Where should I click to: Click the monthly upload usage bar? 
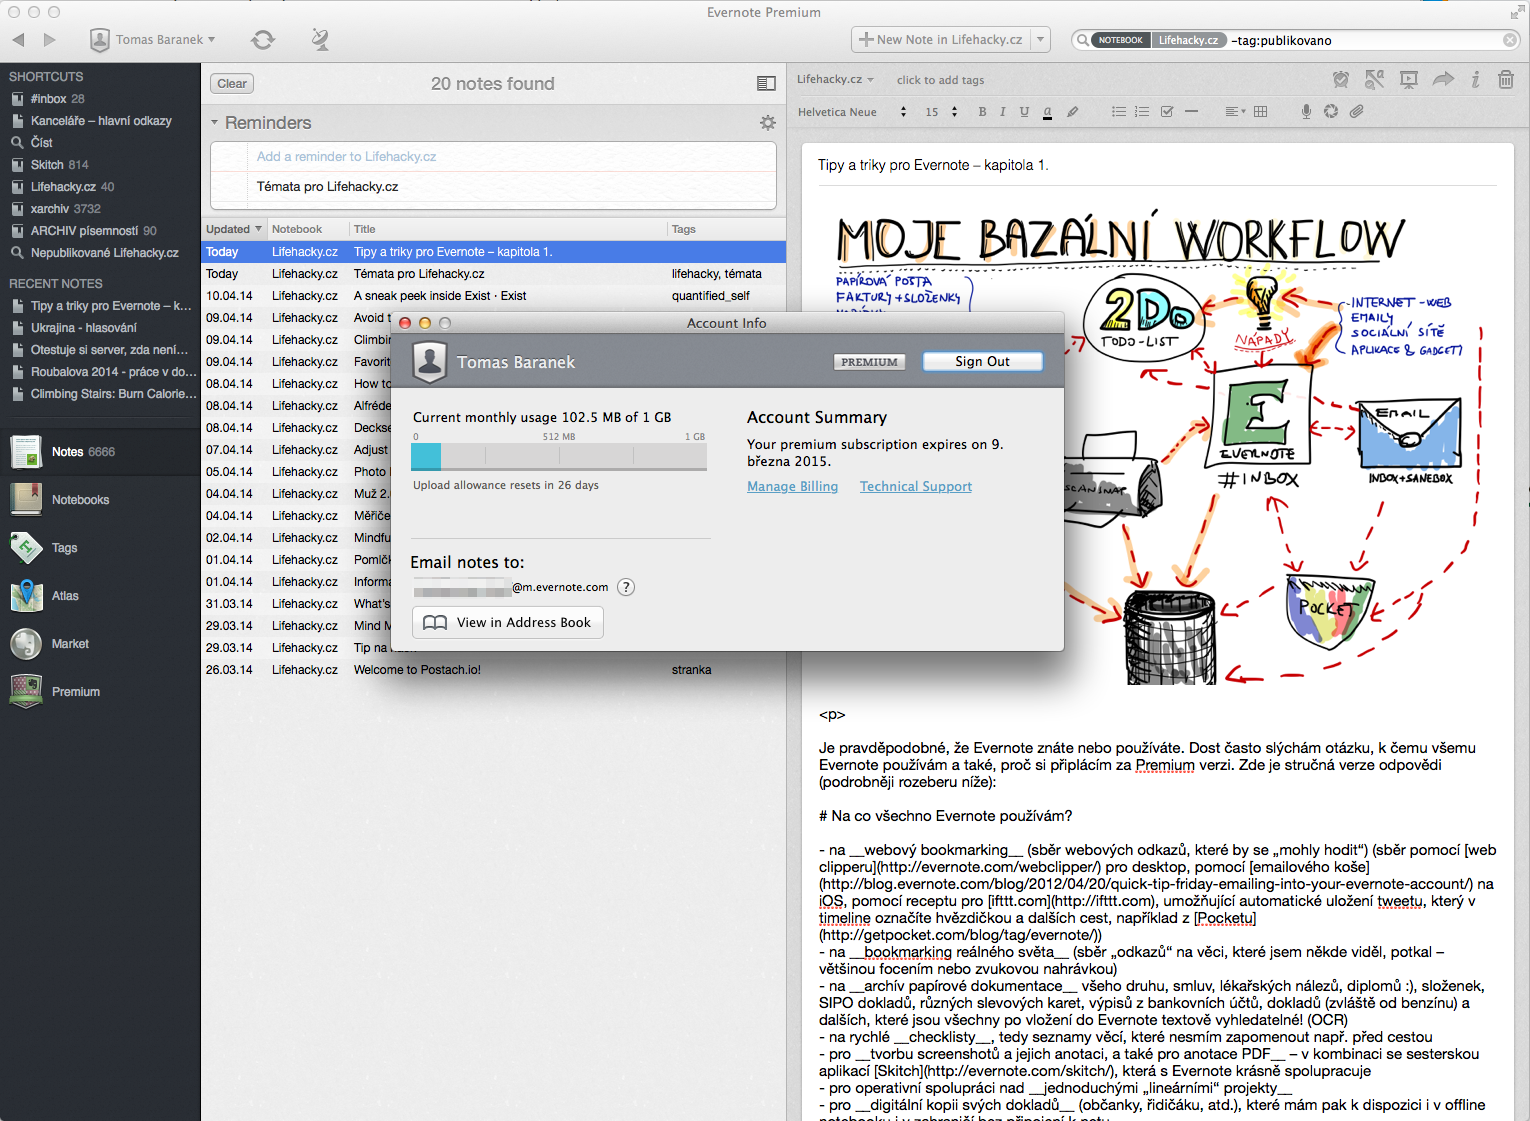point(560,457)
